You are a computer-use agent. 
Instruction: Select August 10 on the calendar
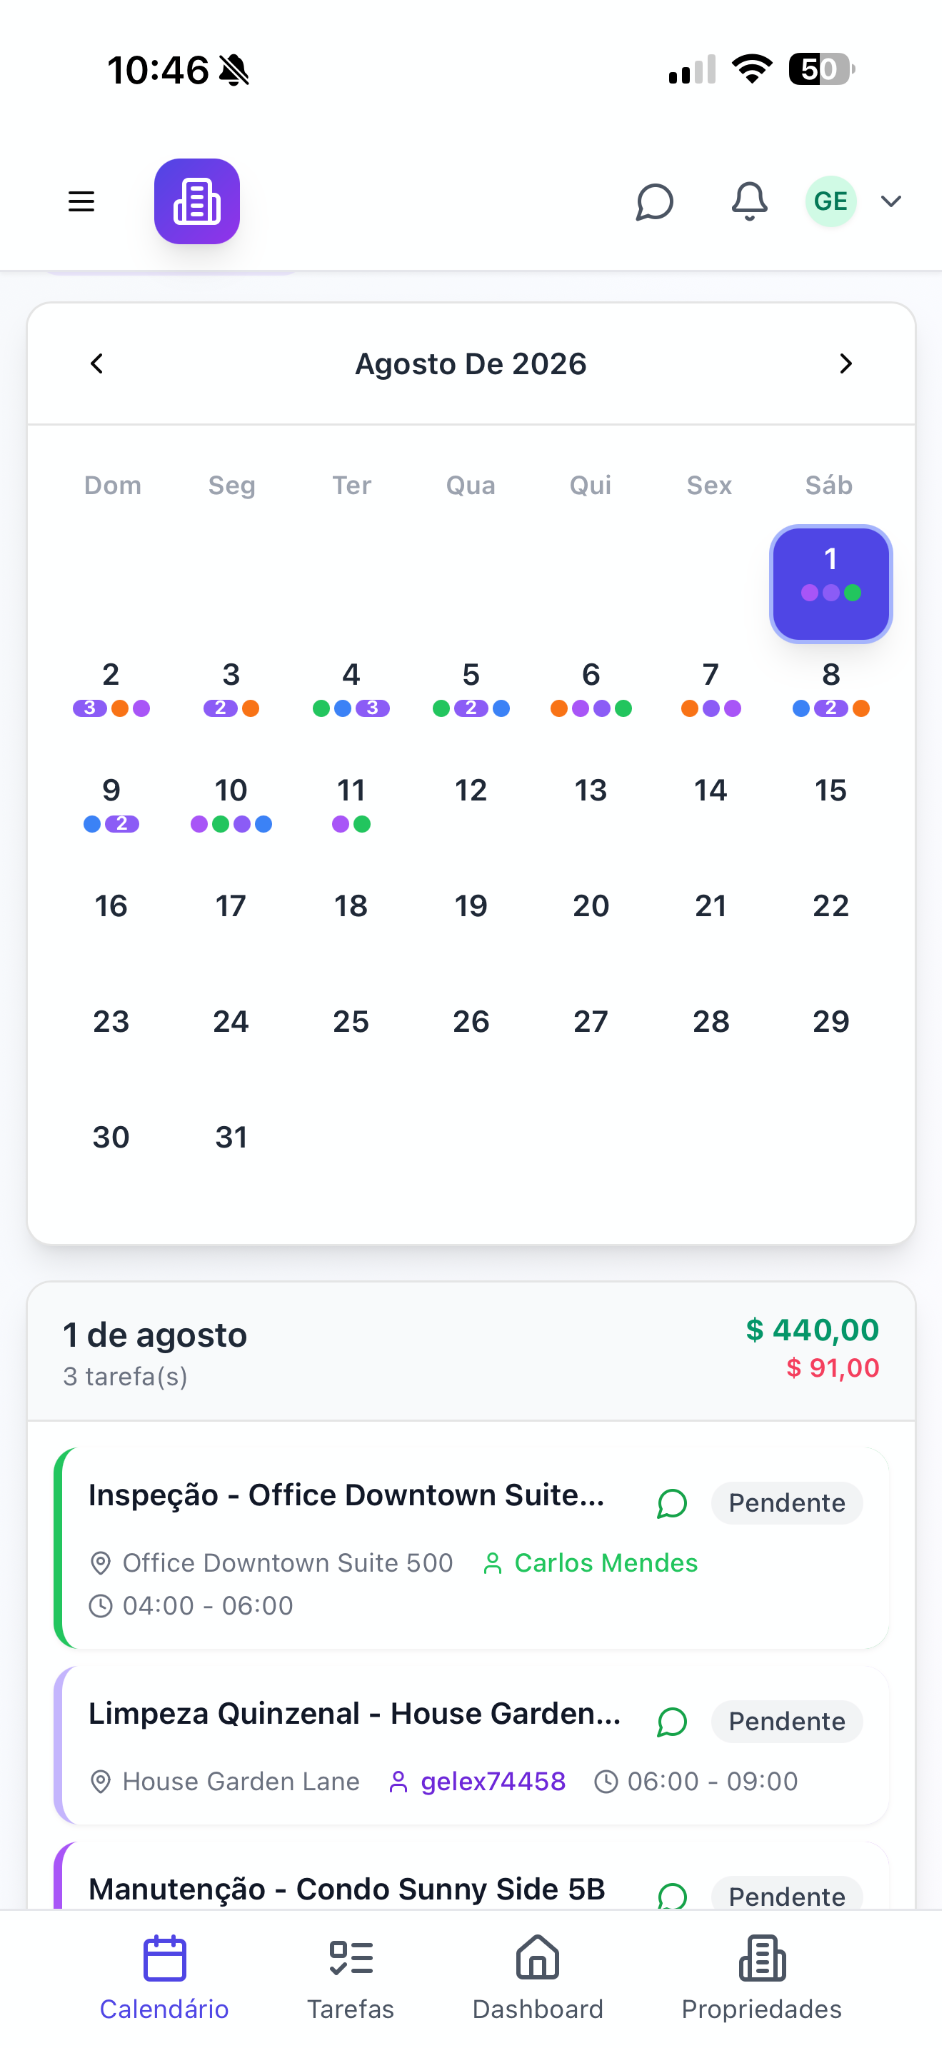click(x=231, y=803)
